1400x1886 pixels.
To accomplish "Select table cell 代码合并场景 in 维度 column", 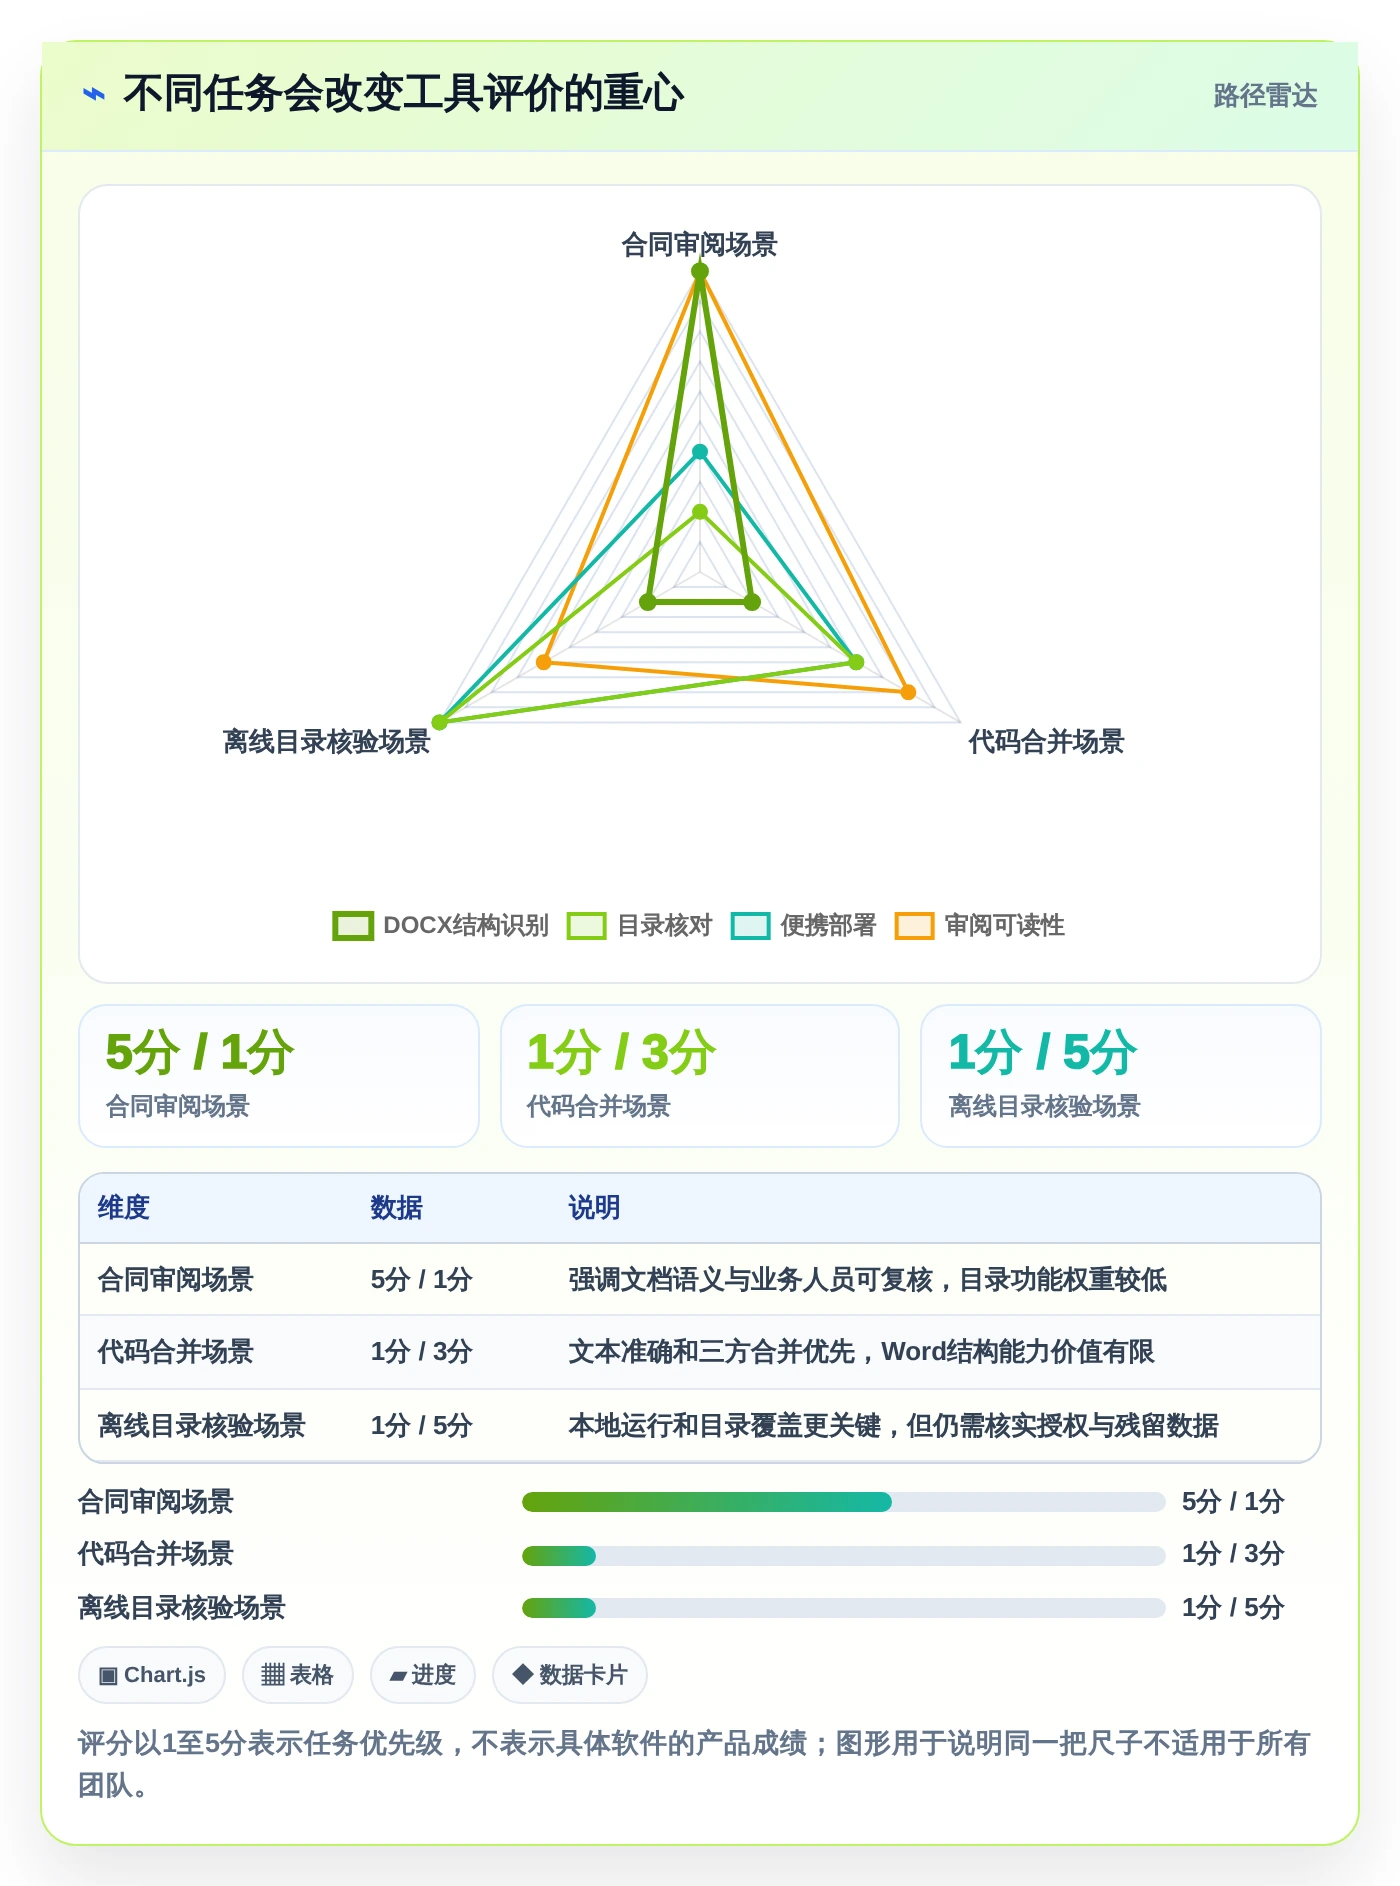I will pos(176,1352).
